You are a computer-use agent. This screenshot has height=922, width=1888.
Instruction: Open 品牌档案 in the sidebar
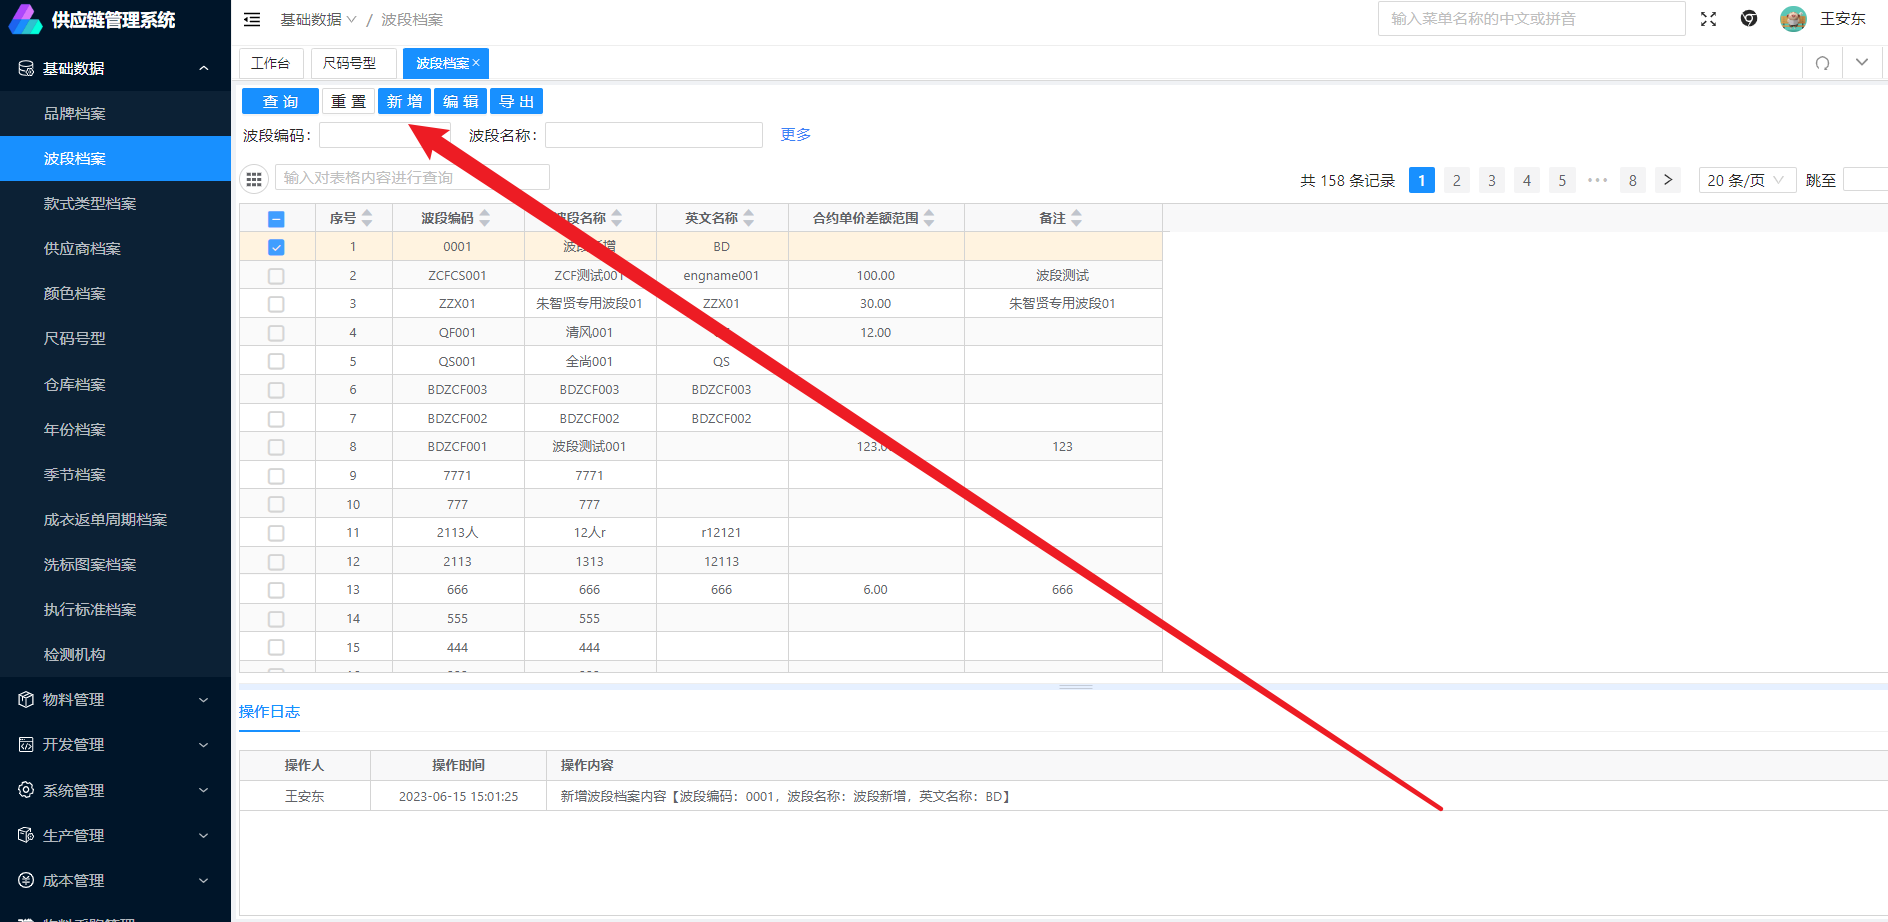(75, 114)
